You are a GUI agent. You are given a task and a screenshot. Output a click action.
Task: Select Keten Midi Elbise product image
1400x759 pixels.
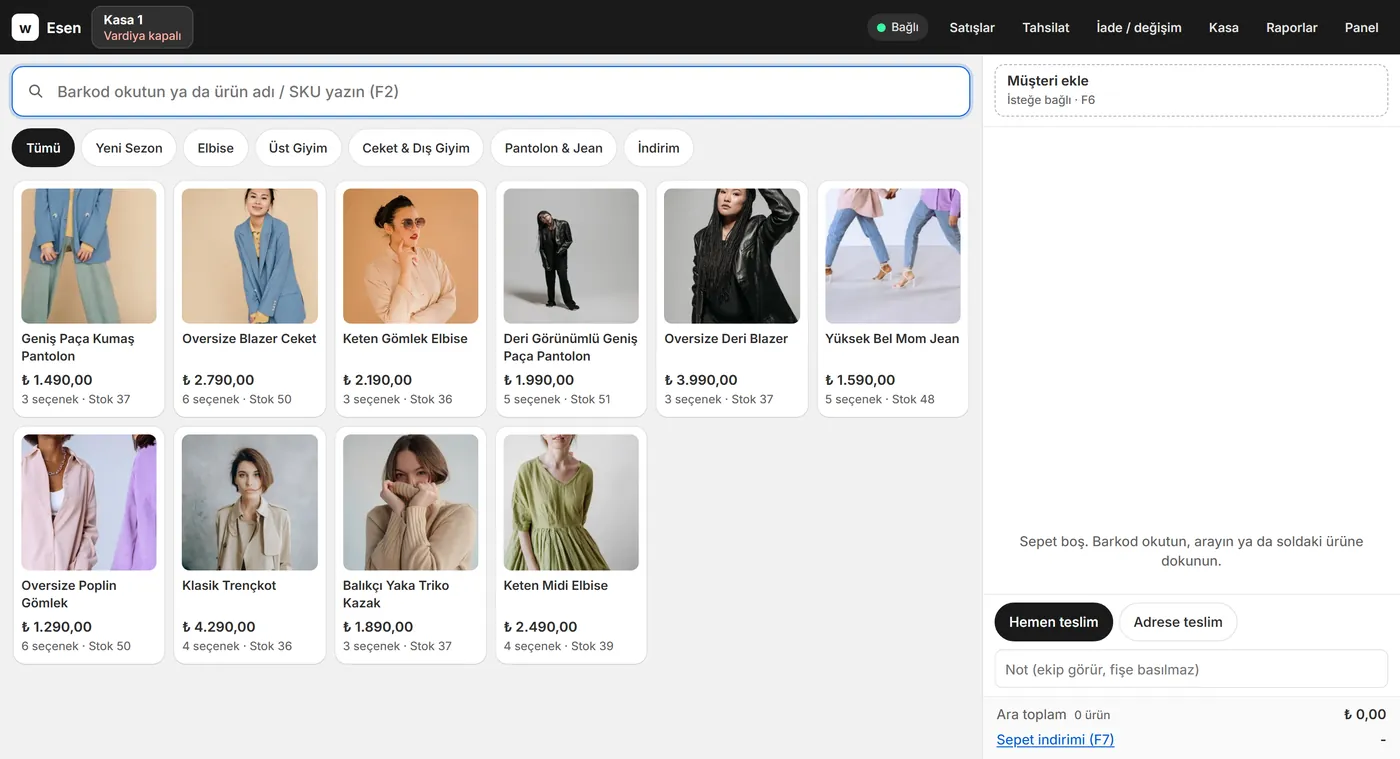click(x=571, y=502)
